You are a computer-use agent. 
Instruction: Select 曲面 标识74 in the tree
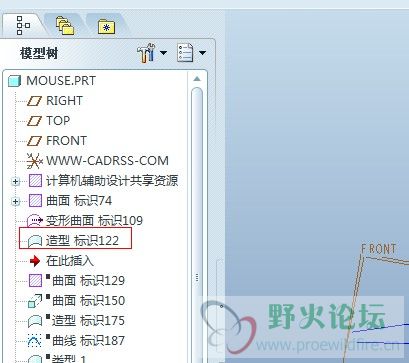coord(79,201)
